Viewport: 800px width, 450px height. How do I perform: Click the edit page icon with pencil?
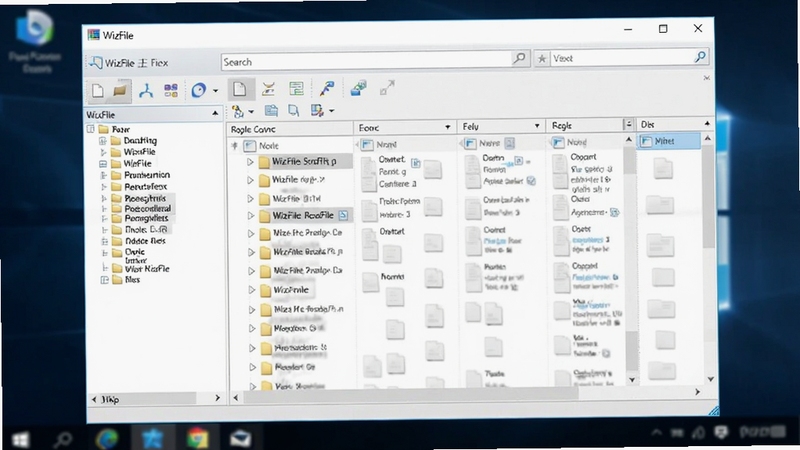[x=317, y=111]
